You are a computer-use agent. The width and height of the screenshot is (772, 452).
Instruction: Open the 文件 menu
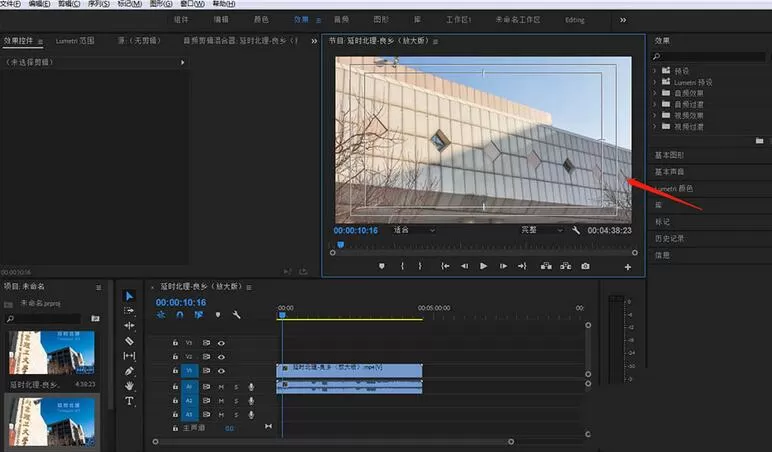[x=10, y=3]
